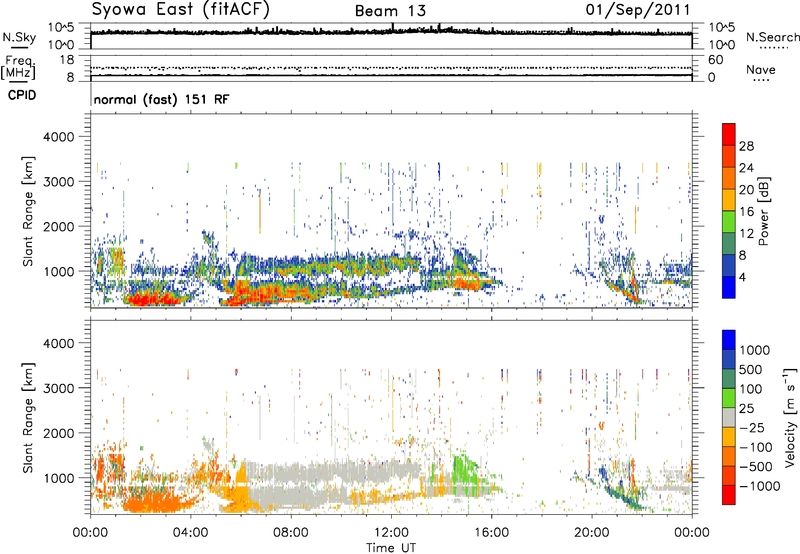800x554 pixels.
Task: Click the 'N.Search' legend label
Action: [x=772, y=37]
